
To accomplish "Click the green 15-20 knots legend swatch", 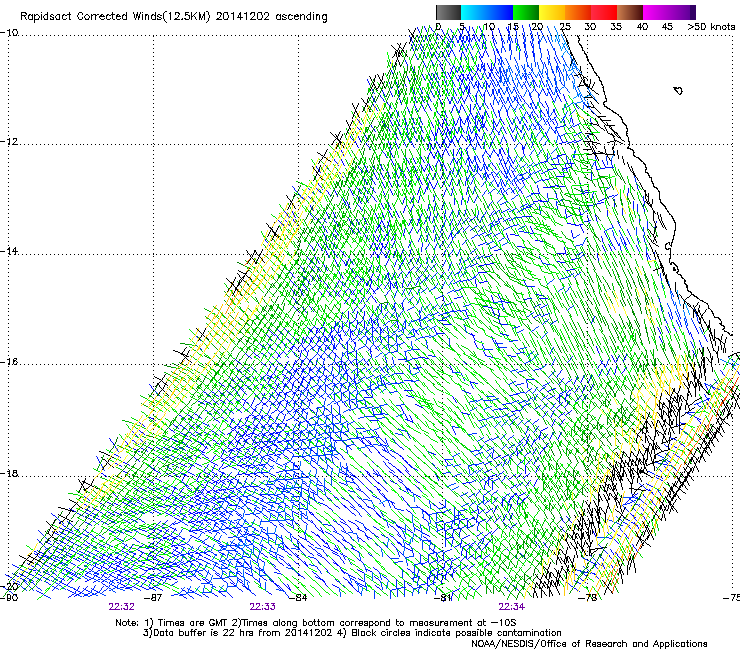I will point(526,12).
